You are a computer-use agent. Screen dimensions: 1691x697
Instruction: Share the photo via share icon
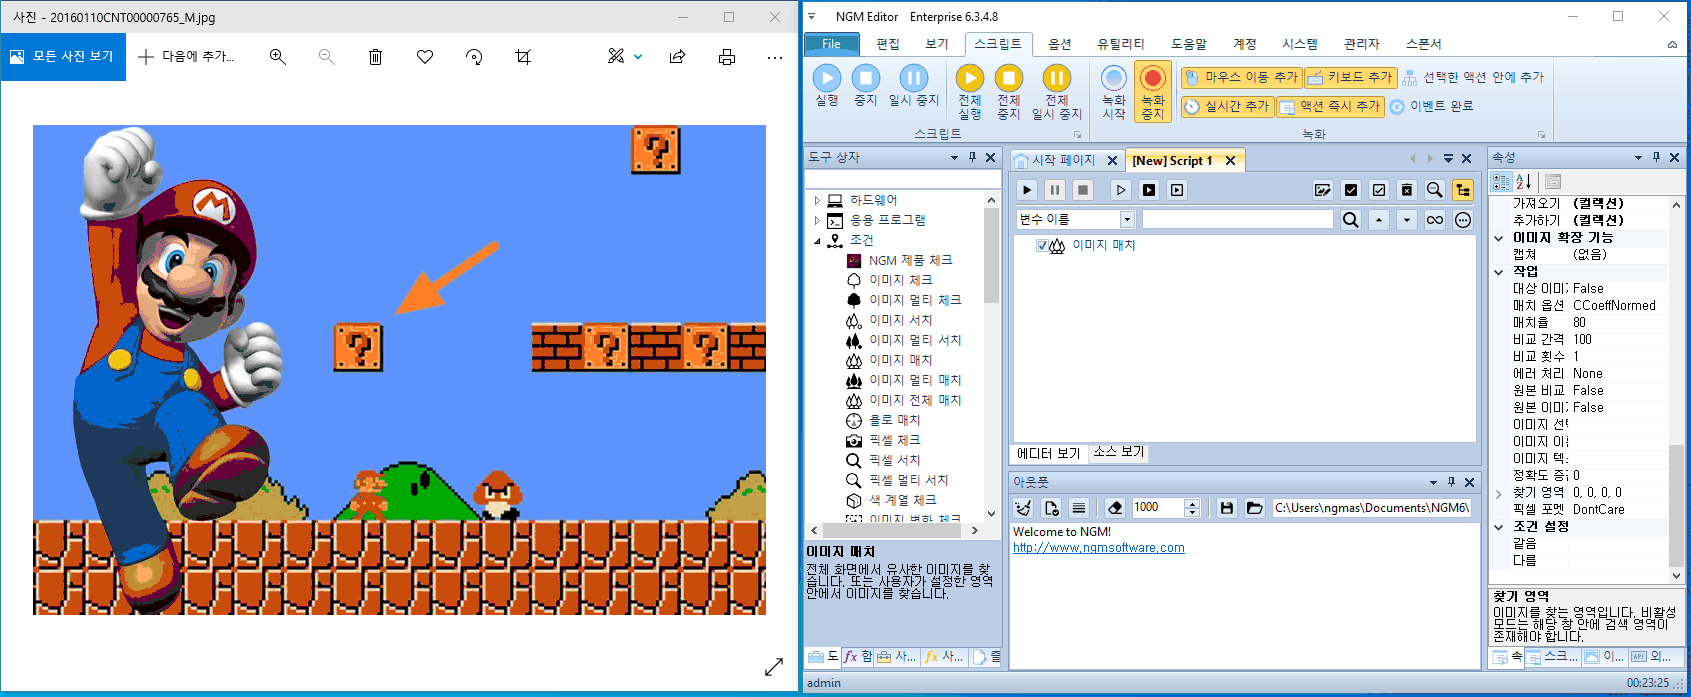[x=677, y=57]
